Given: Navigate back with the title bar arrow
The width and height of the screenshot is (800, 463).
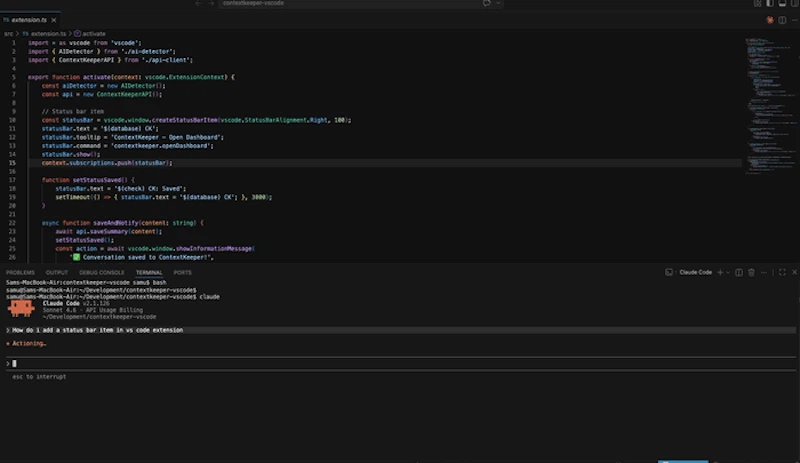Looking at the screenshot, I should tap(198, 3).
